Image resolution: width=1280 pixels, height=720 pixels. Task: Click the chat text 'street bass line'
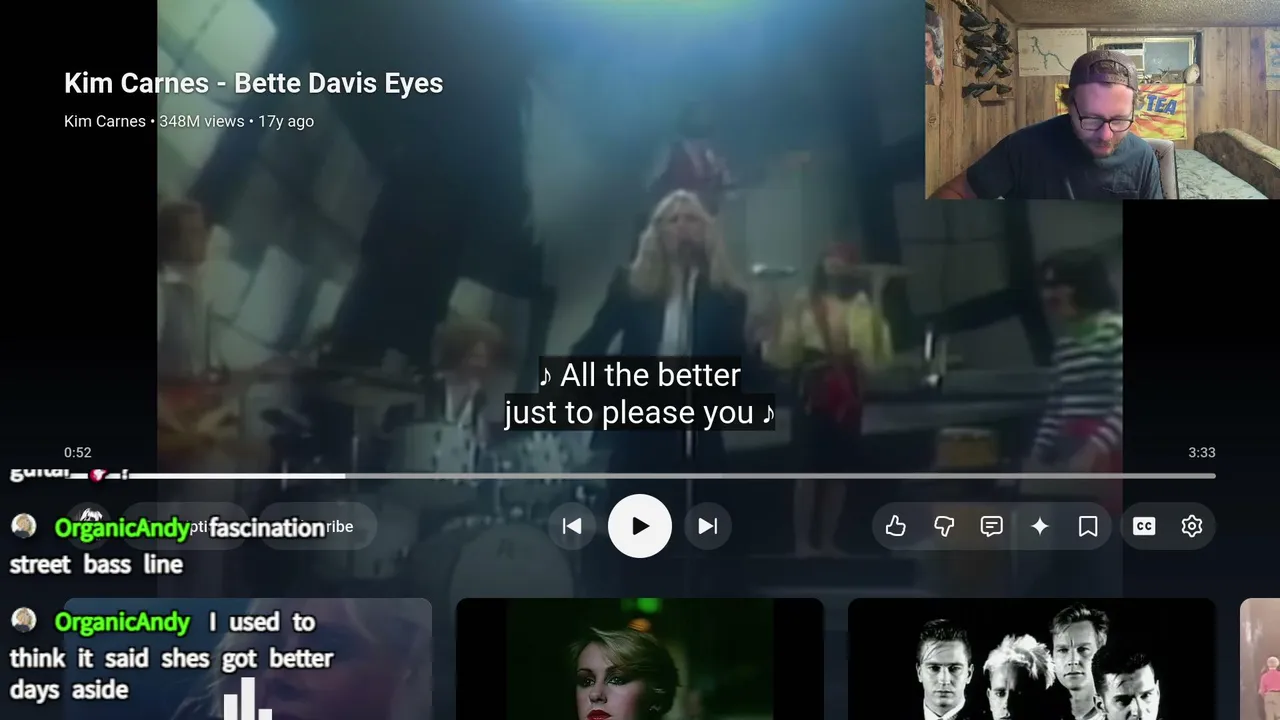96,565
